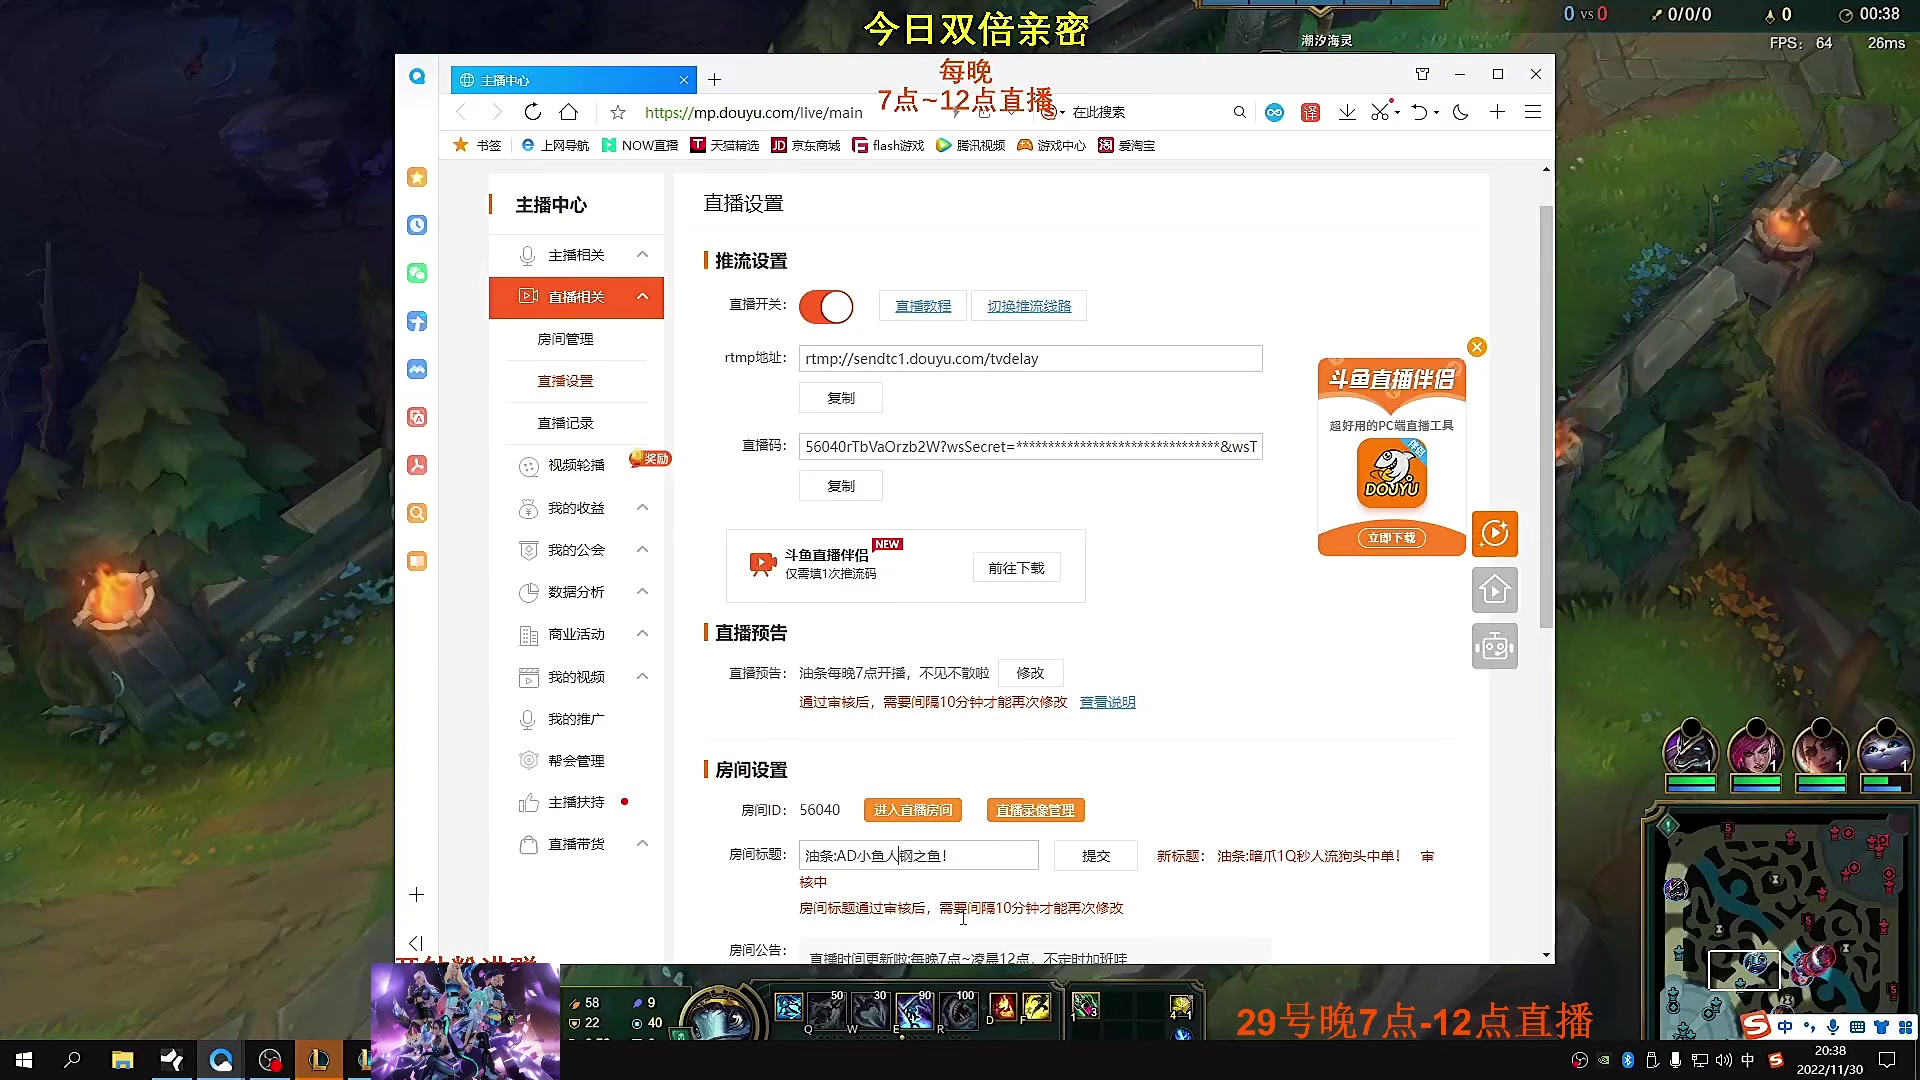Open the 直播教程 link

[923, 306]
